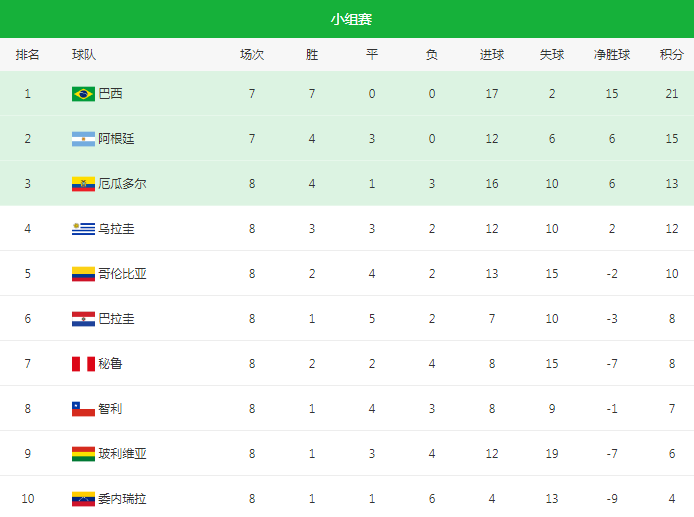The image size is (694, 517).
Task: Click the Ecuador flag icon
Action: click(83, 184)
